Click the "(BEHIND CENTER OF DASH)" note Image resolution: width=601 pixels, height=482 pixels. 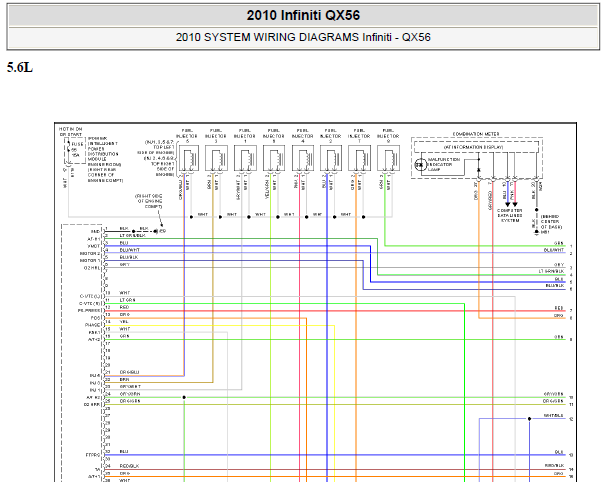click(x=551, y=222)
